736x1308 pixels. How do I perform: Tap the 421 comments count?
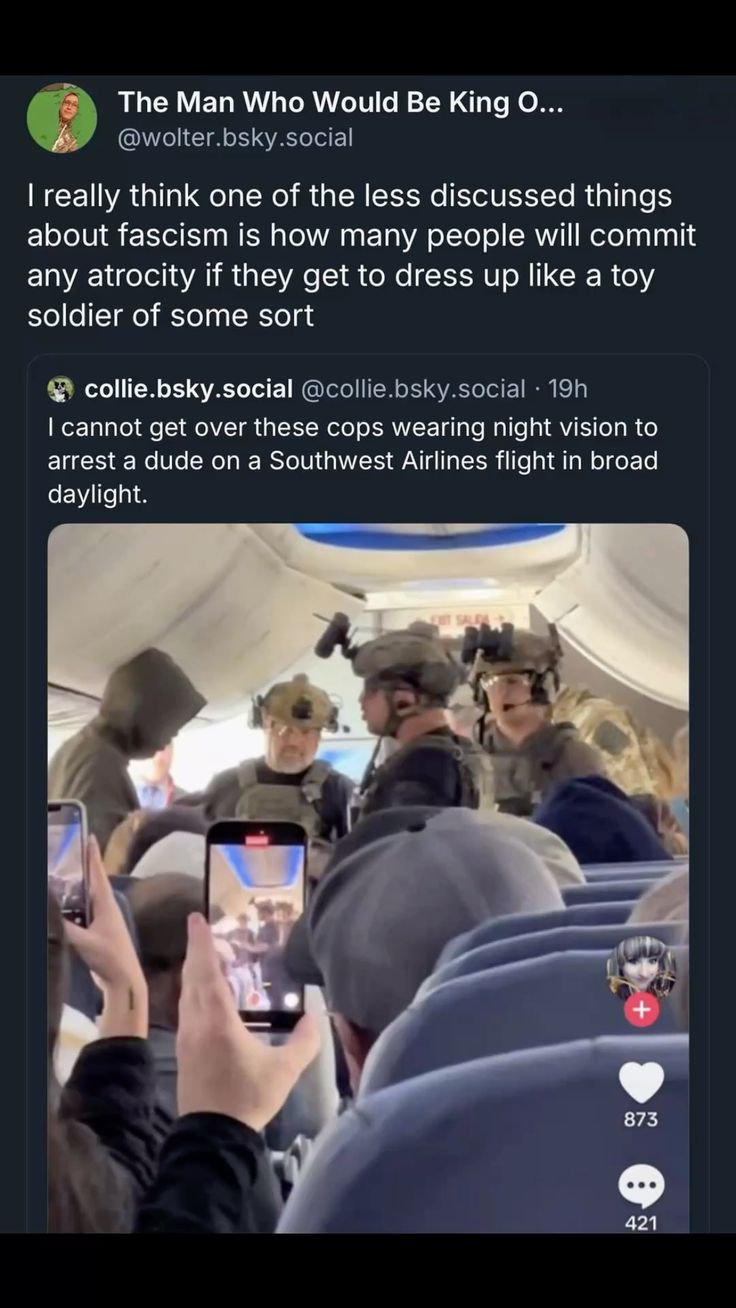pos(641,1222)
